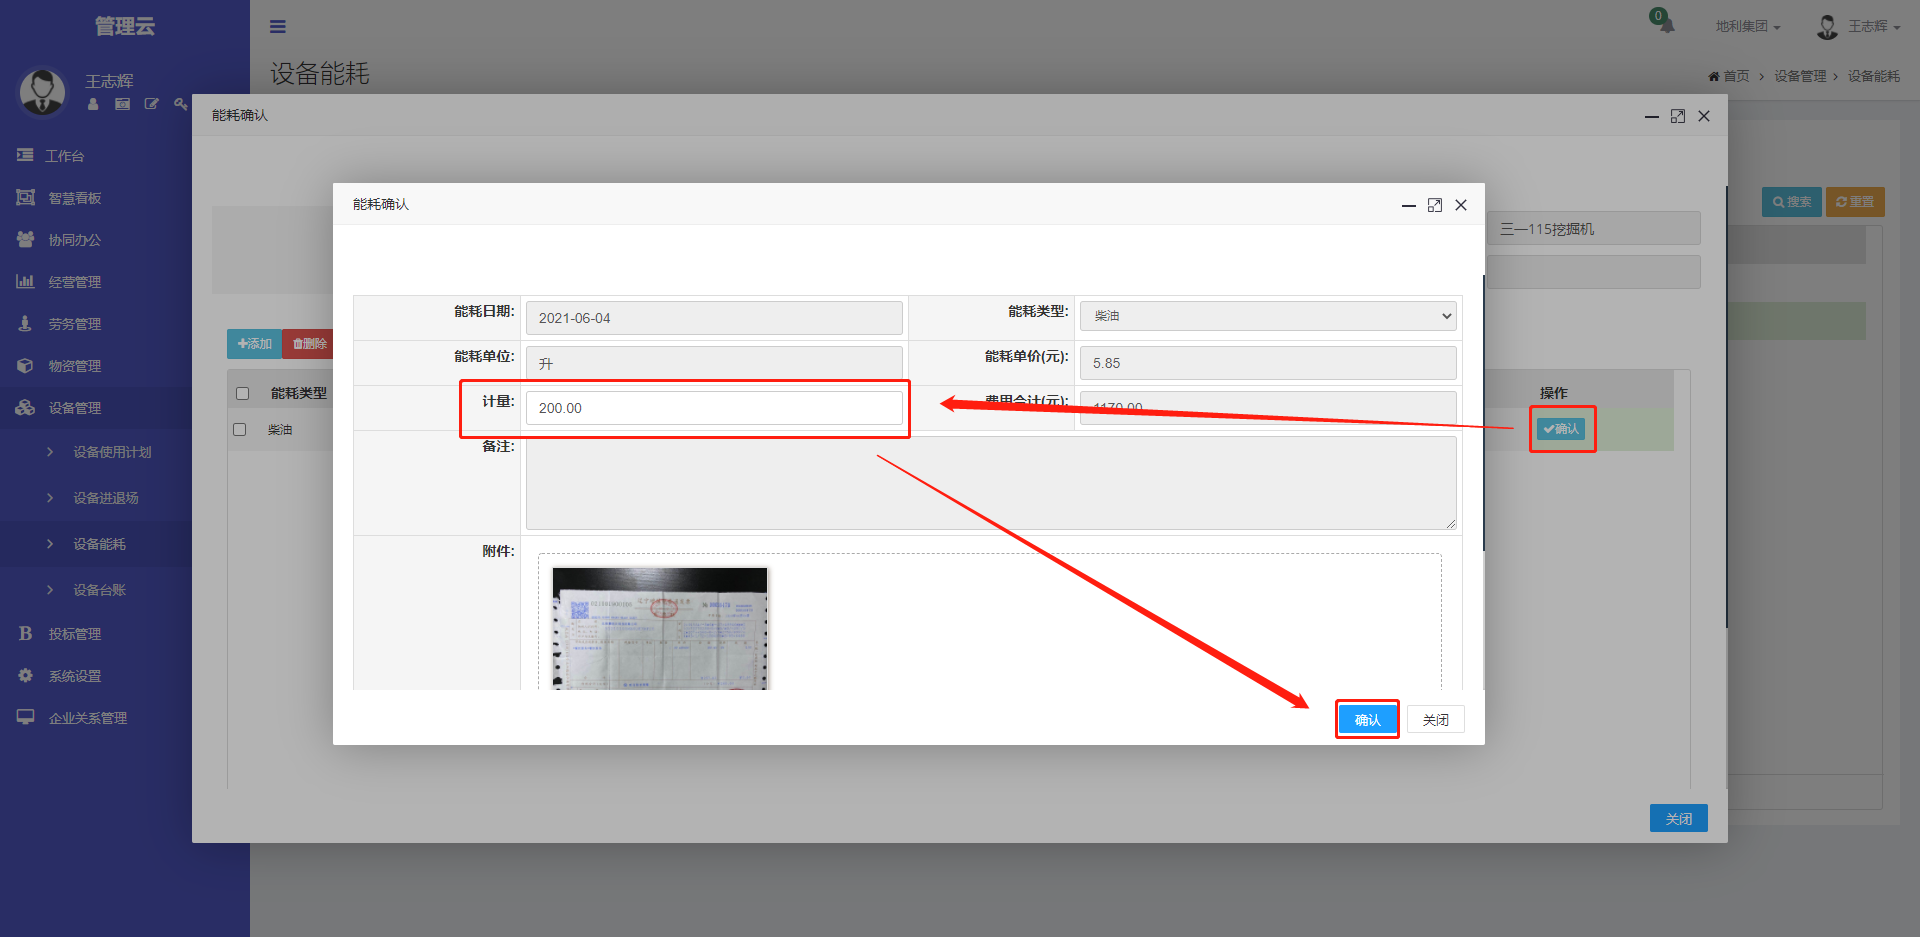Screen dimensions: 1920x937
Task: Click the blue 确认 button in dialog
Action: 1367,720
